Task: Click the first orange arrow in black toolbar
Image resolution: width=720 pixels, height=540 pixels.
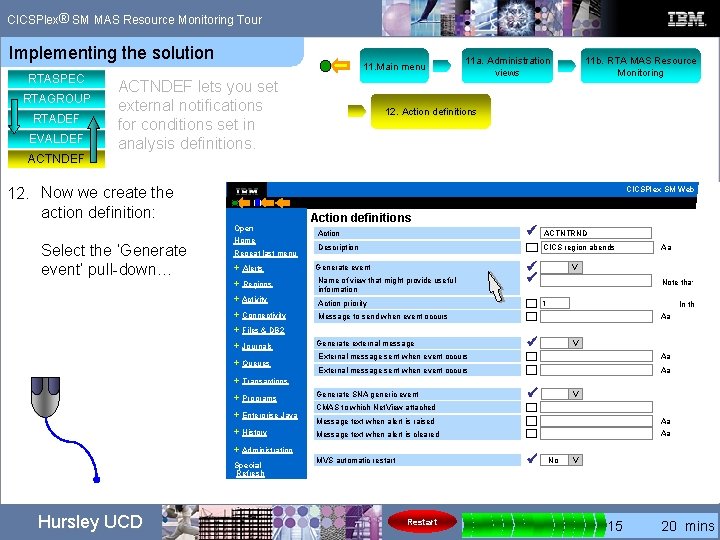Action: (242, 202)
